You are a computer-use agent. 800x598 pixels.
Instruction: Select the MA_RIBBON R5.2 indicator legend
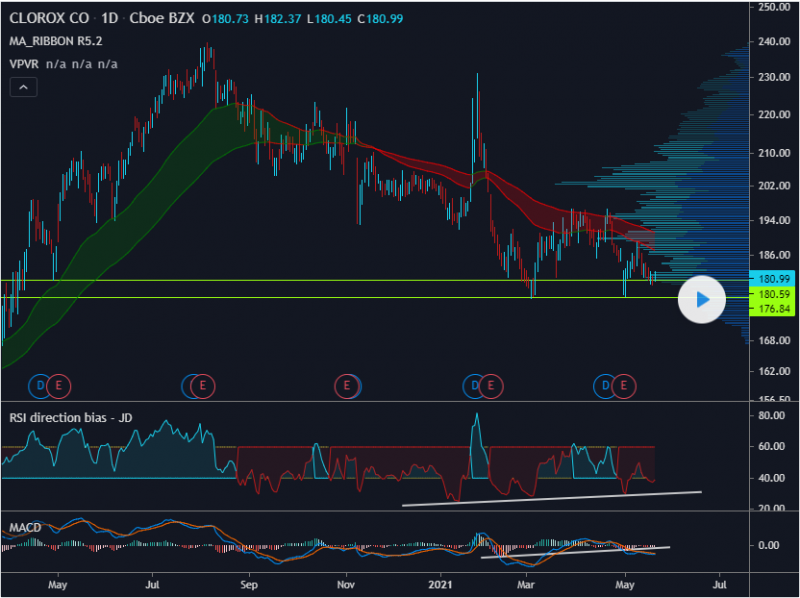55,41
